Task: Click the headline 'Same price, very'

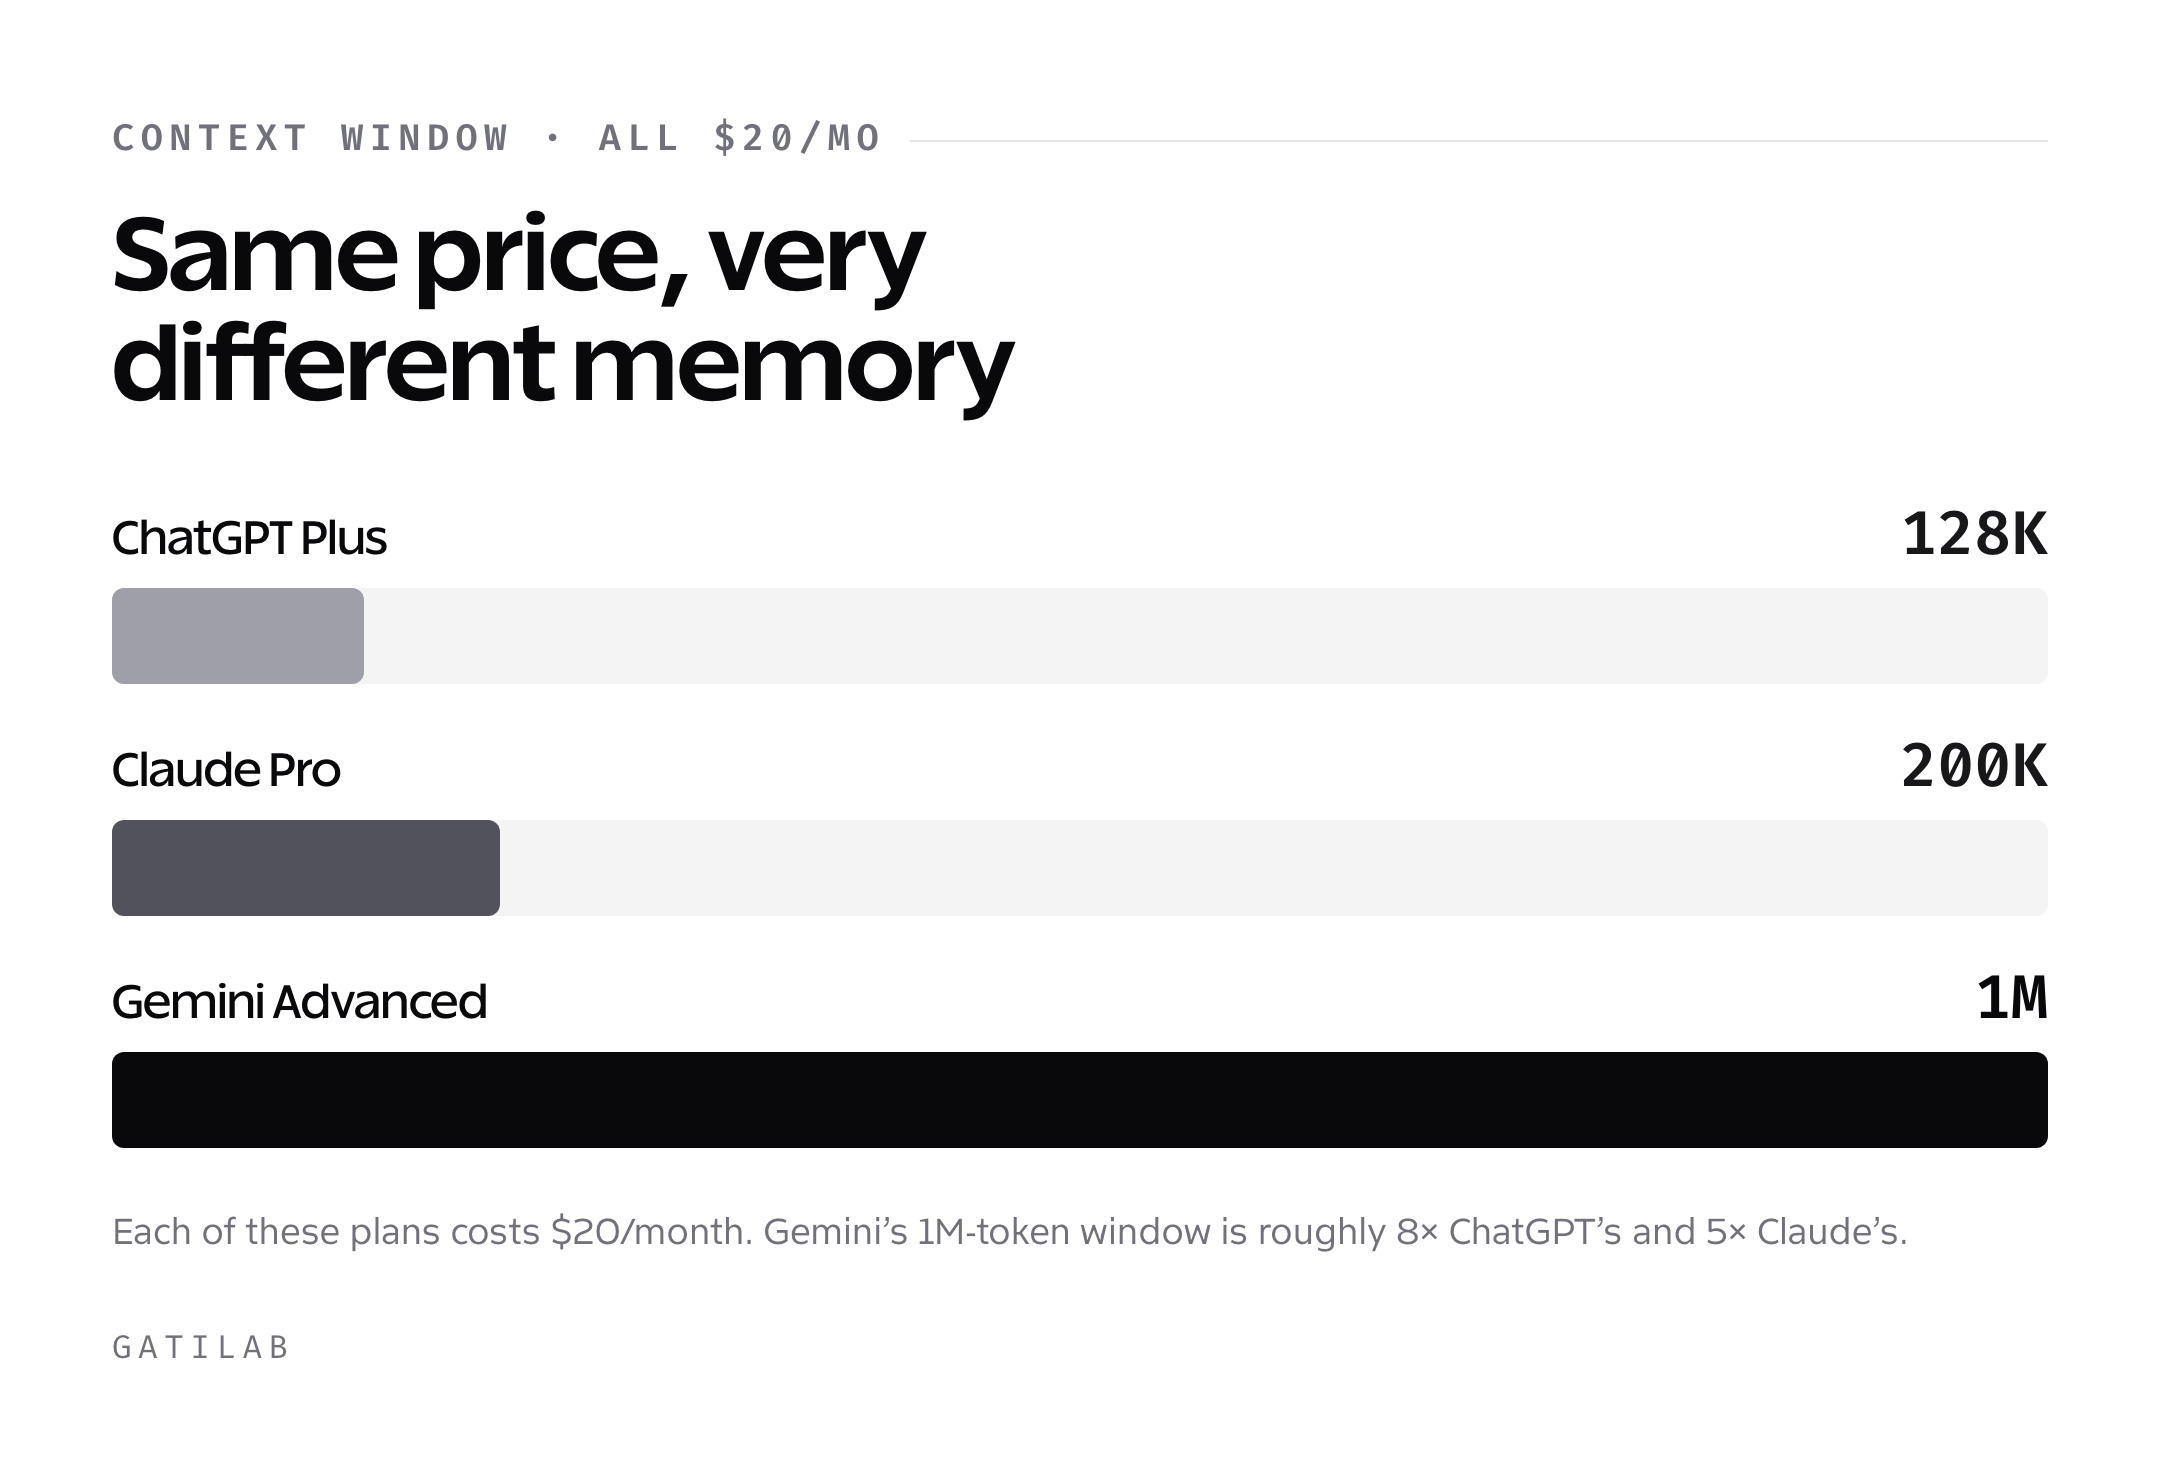Action: pos(518,258)
